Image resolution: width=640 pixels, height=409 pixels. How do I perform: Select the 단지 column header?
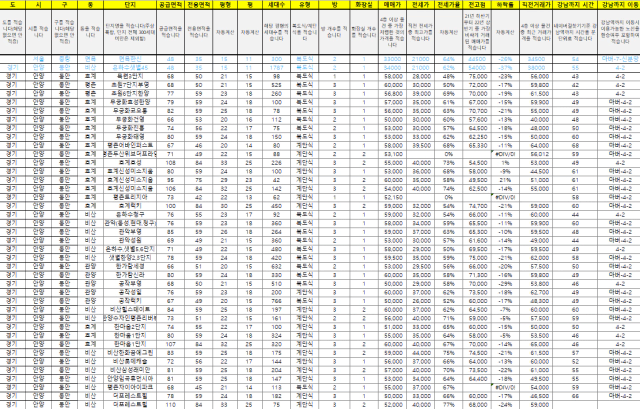point(130,5)
